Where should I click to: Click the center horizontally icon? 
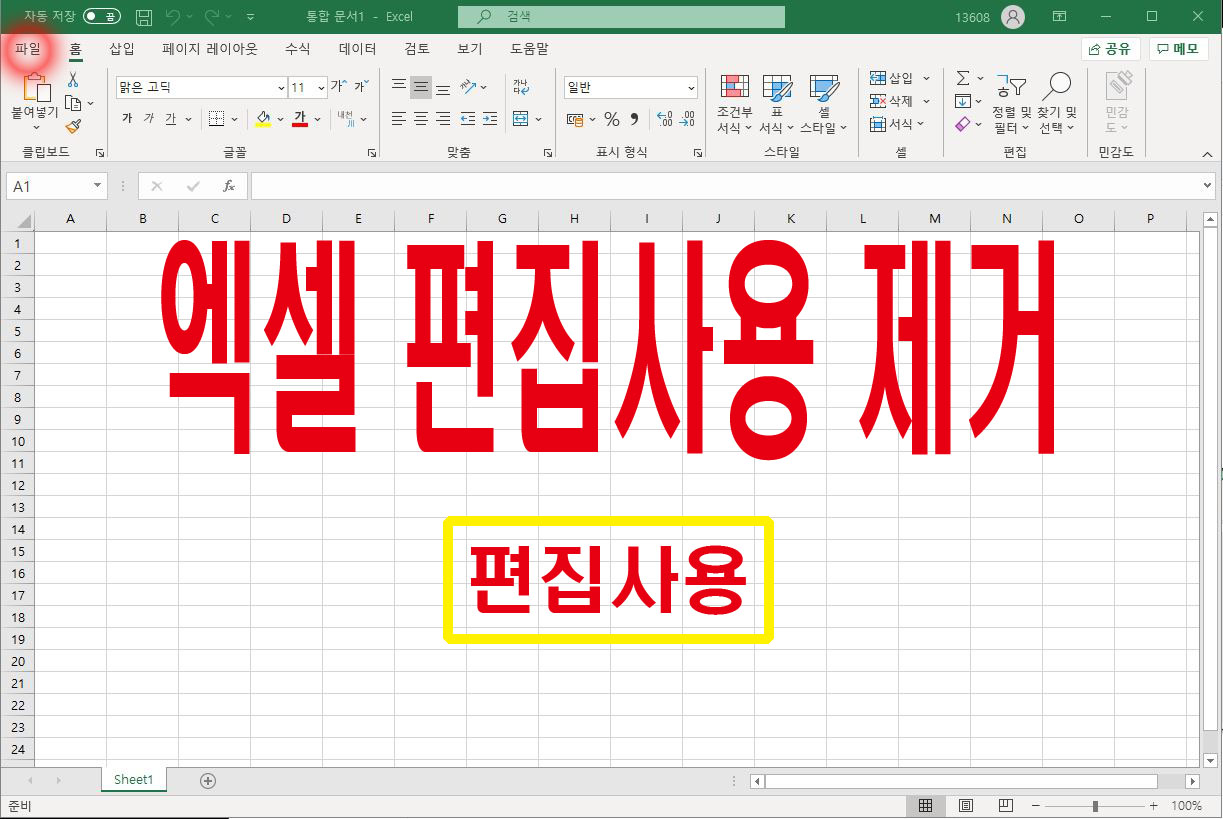click(x=421, y=119)
